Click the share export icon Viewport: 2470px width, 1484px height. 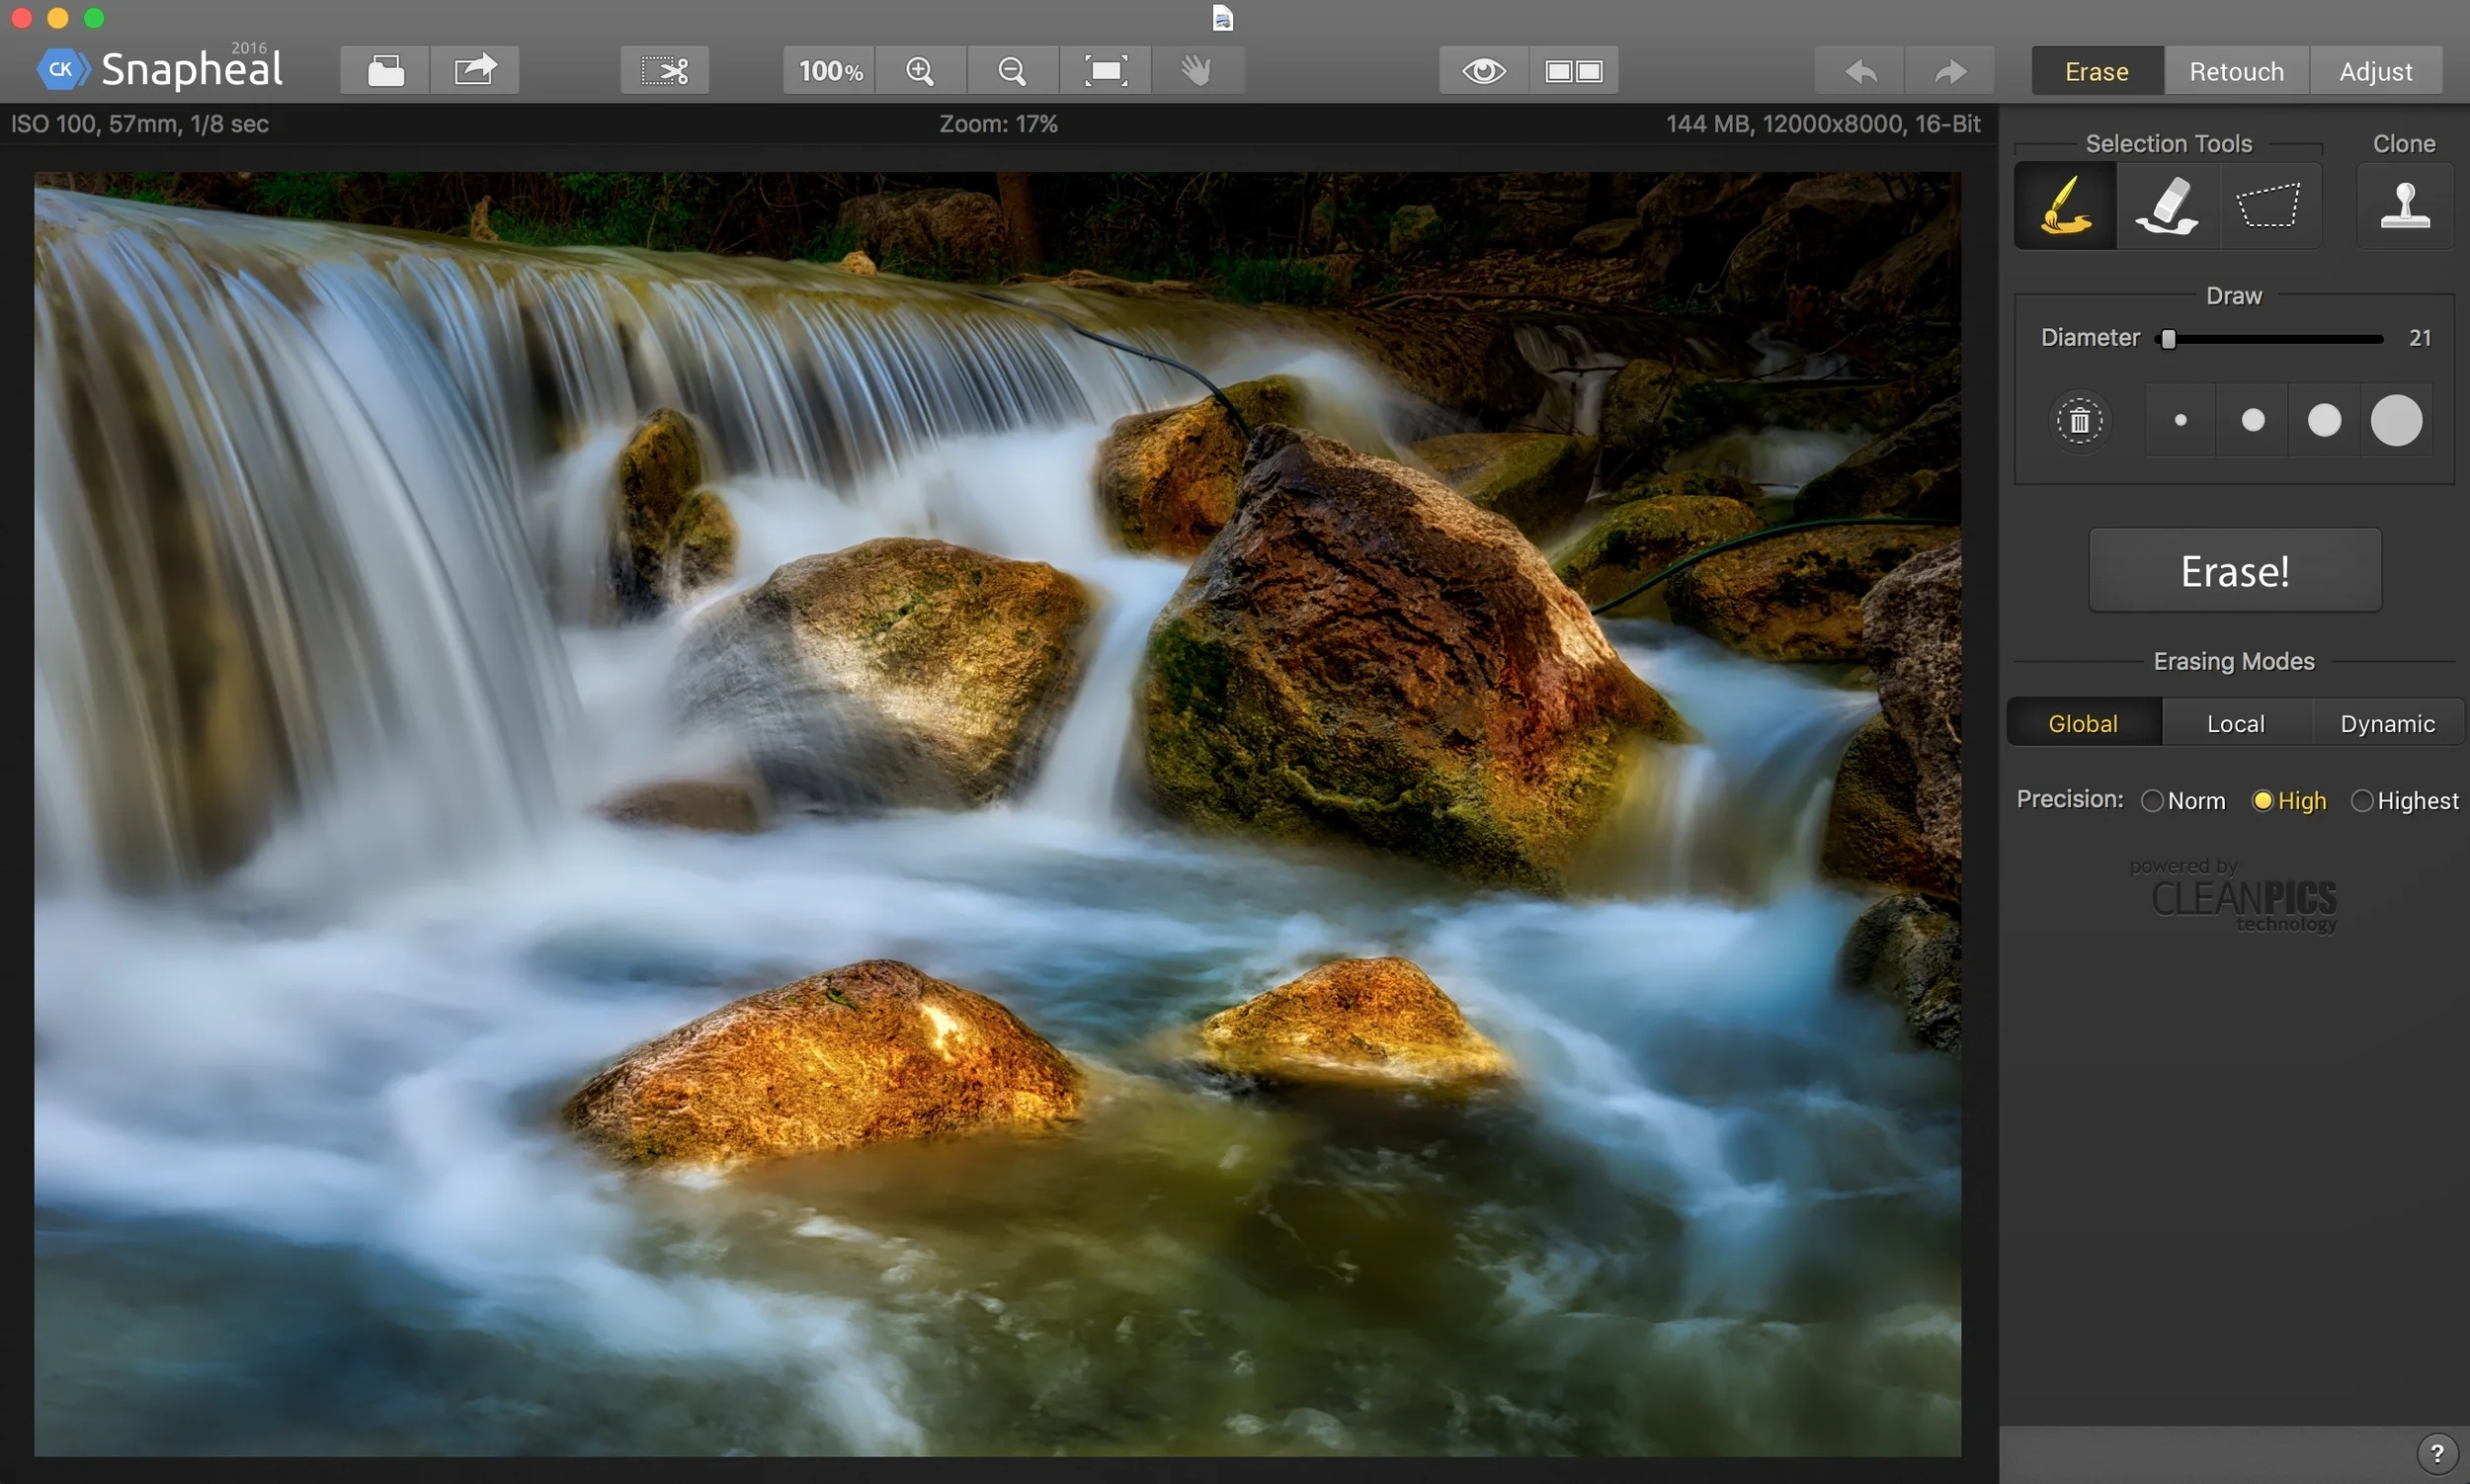(475, 71)
